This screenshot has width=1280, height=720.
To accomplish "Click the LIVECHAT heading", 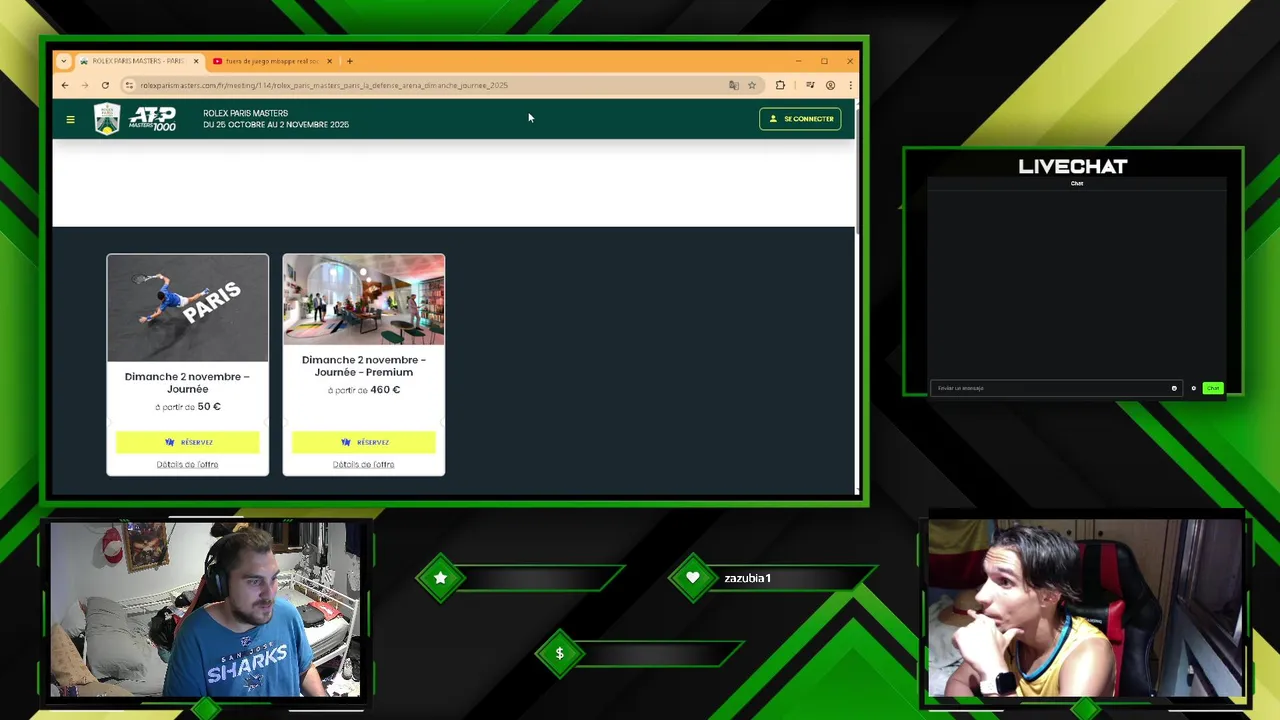I will pos(1073,167).
